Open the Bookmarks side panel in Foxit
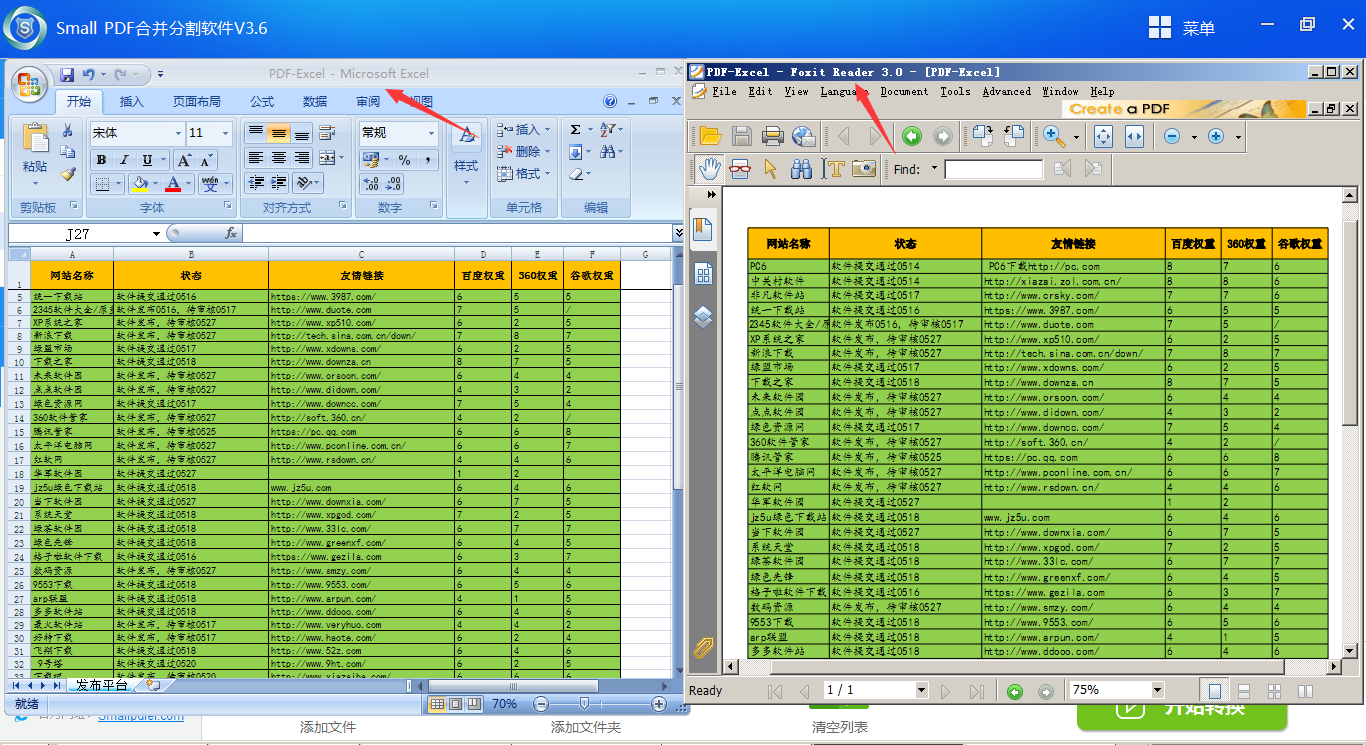This screenshot has height=745, width=1366. pos(703,229)
